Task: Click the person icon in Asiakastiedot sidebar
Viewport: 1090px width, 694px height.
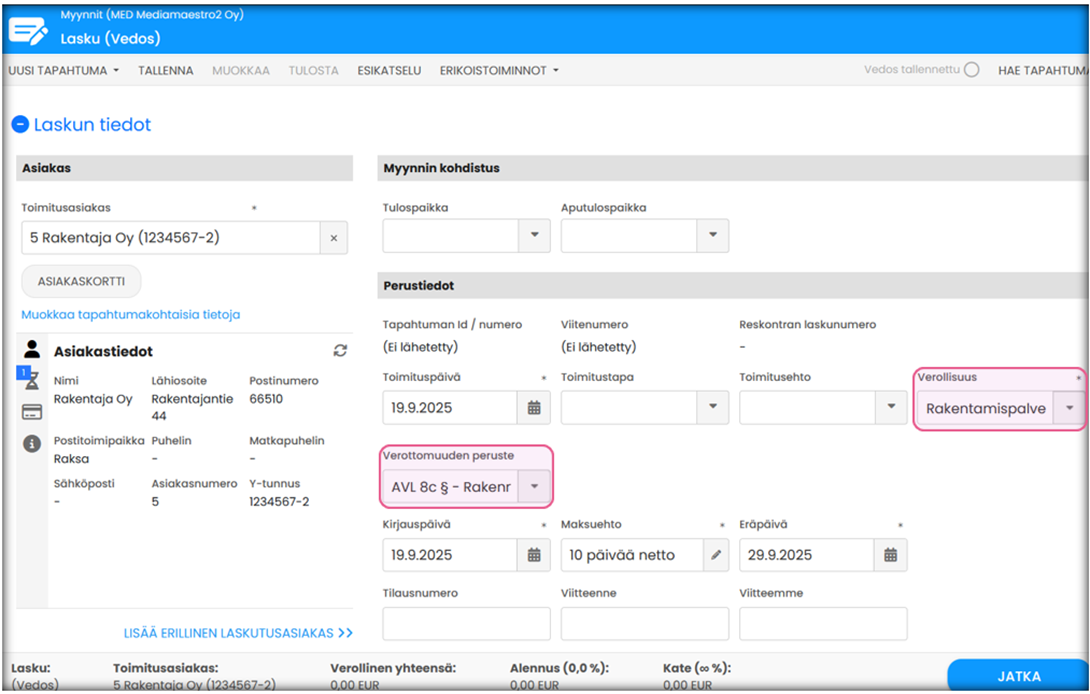Action: tap(32, 349)
